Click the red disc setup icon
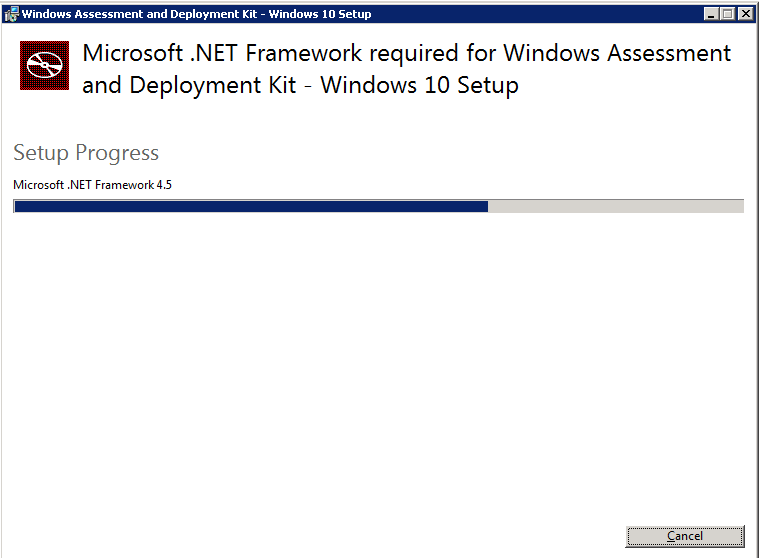Screen dimensions: 759x558 (x=44, y=65)
